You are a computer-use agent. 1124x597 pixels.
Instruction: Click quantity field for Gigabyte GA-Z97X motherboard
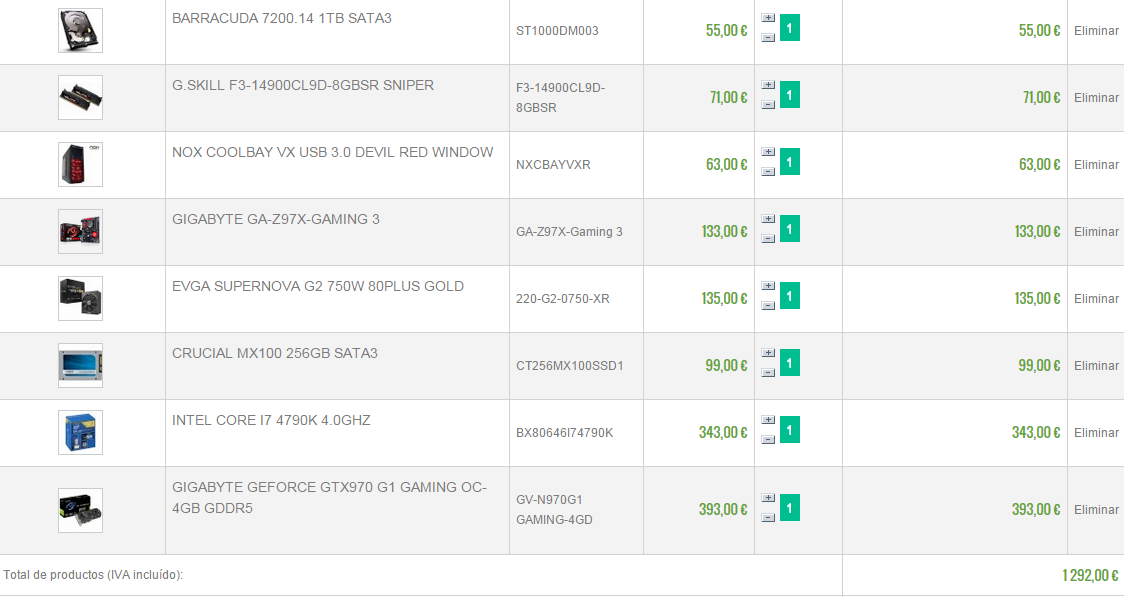coord(789,229)
